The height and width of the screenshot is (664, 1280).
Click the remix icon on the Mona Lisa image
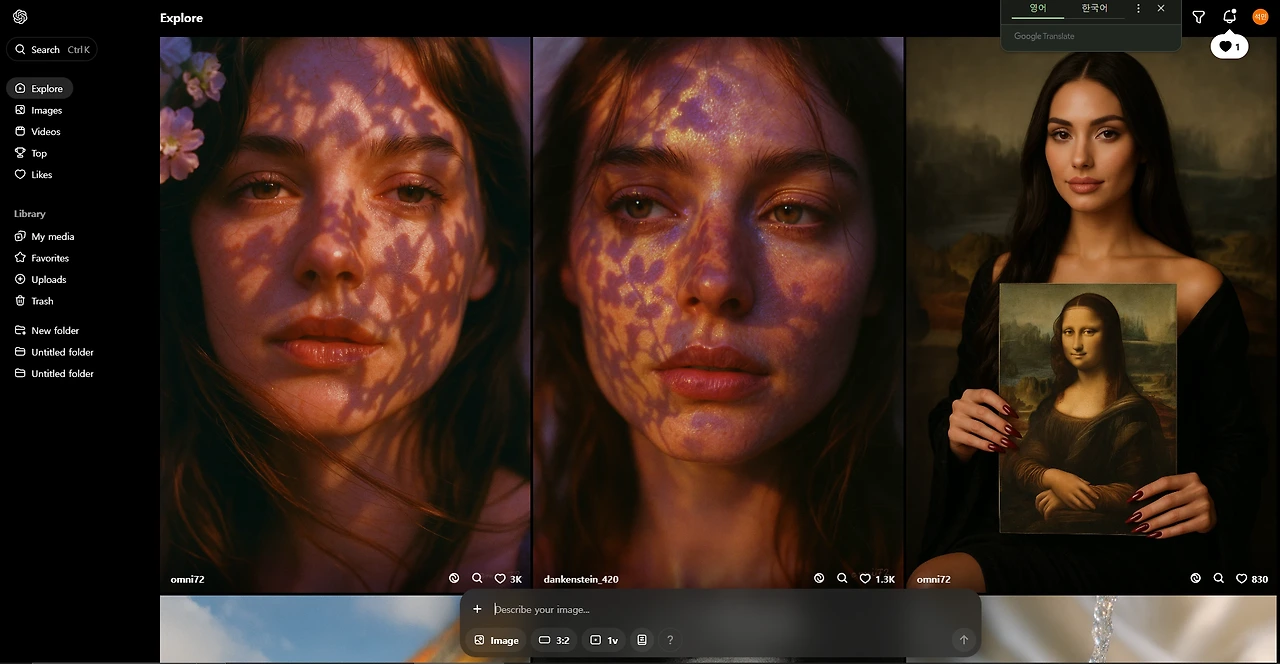tap(1195, 578)
